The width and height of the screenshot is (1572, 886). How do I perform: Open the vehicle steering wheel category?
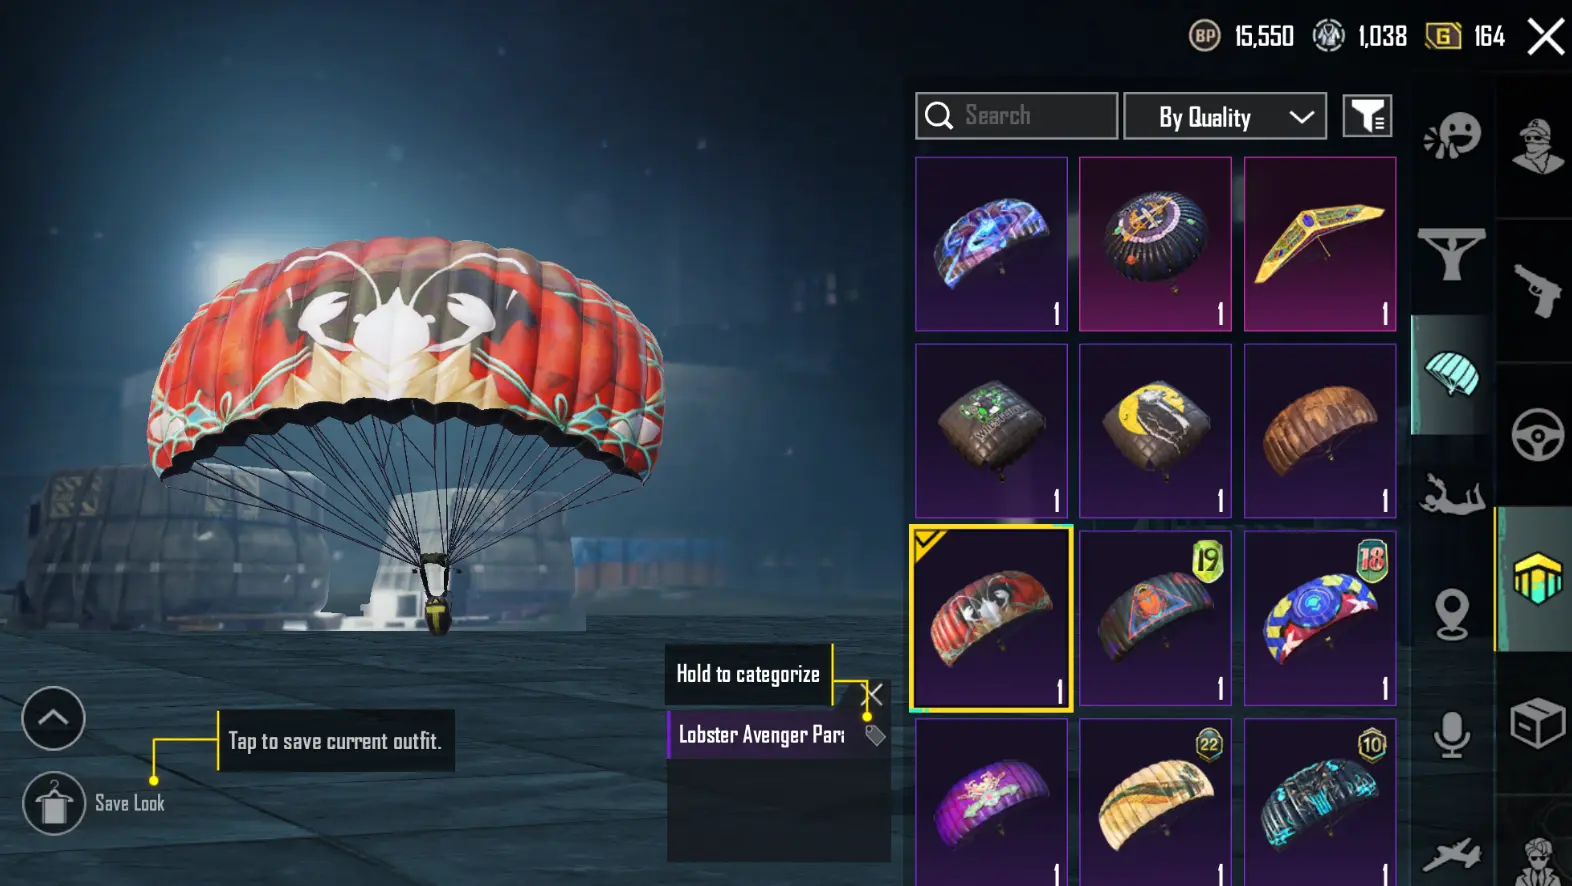[x=1537, y=434]
